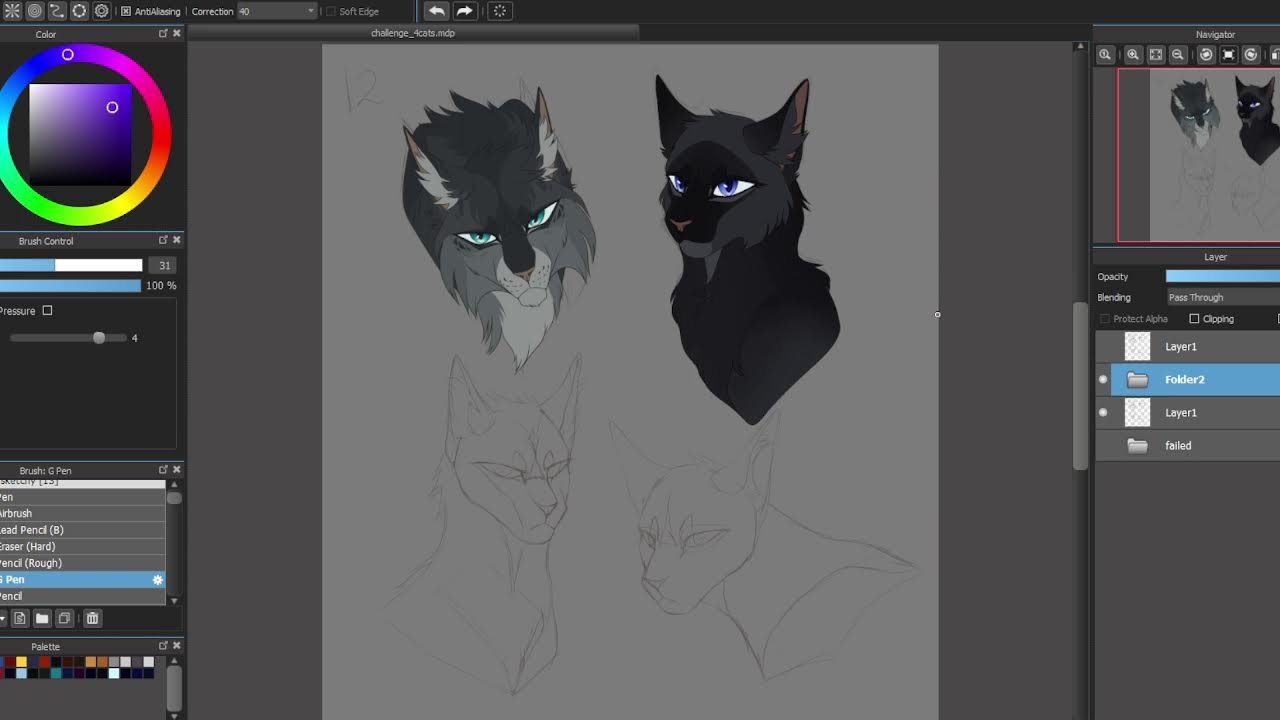Select the challenge_4cats.mdp document tab
Screen dimensions: 1280x720
point(413,33)
